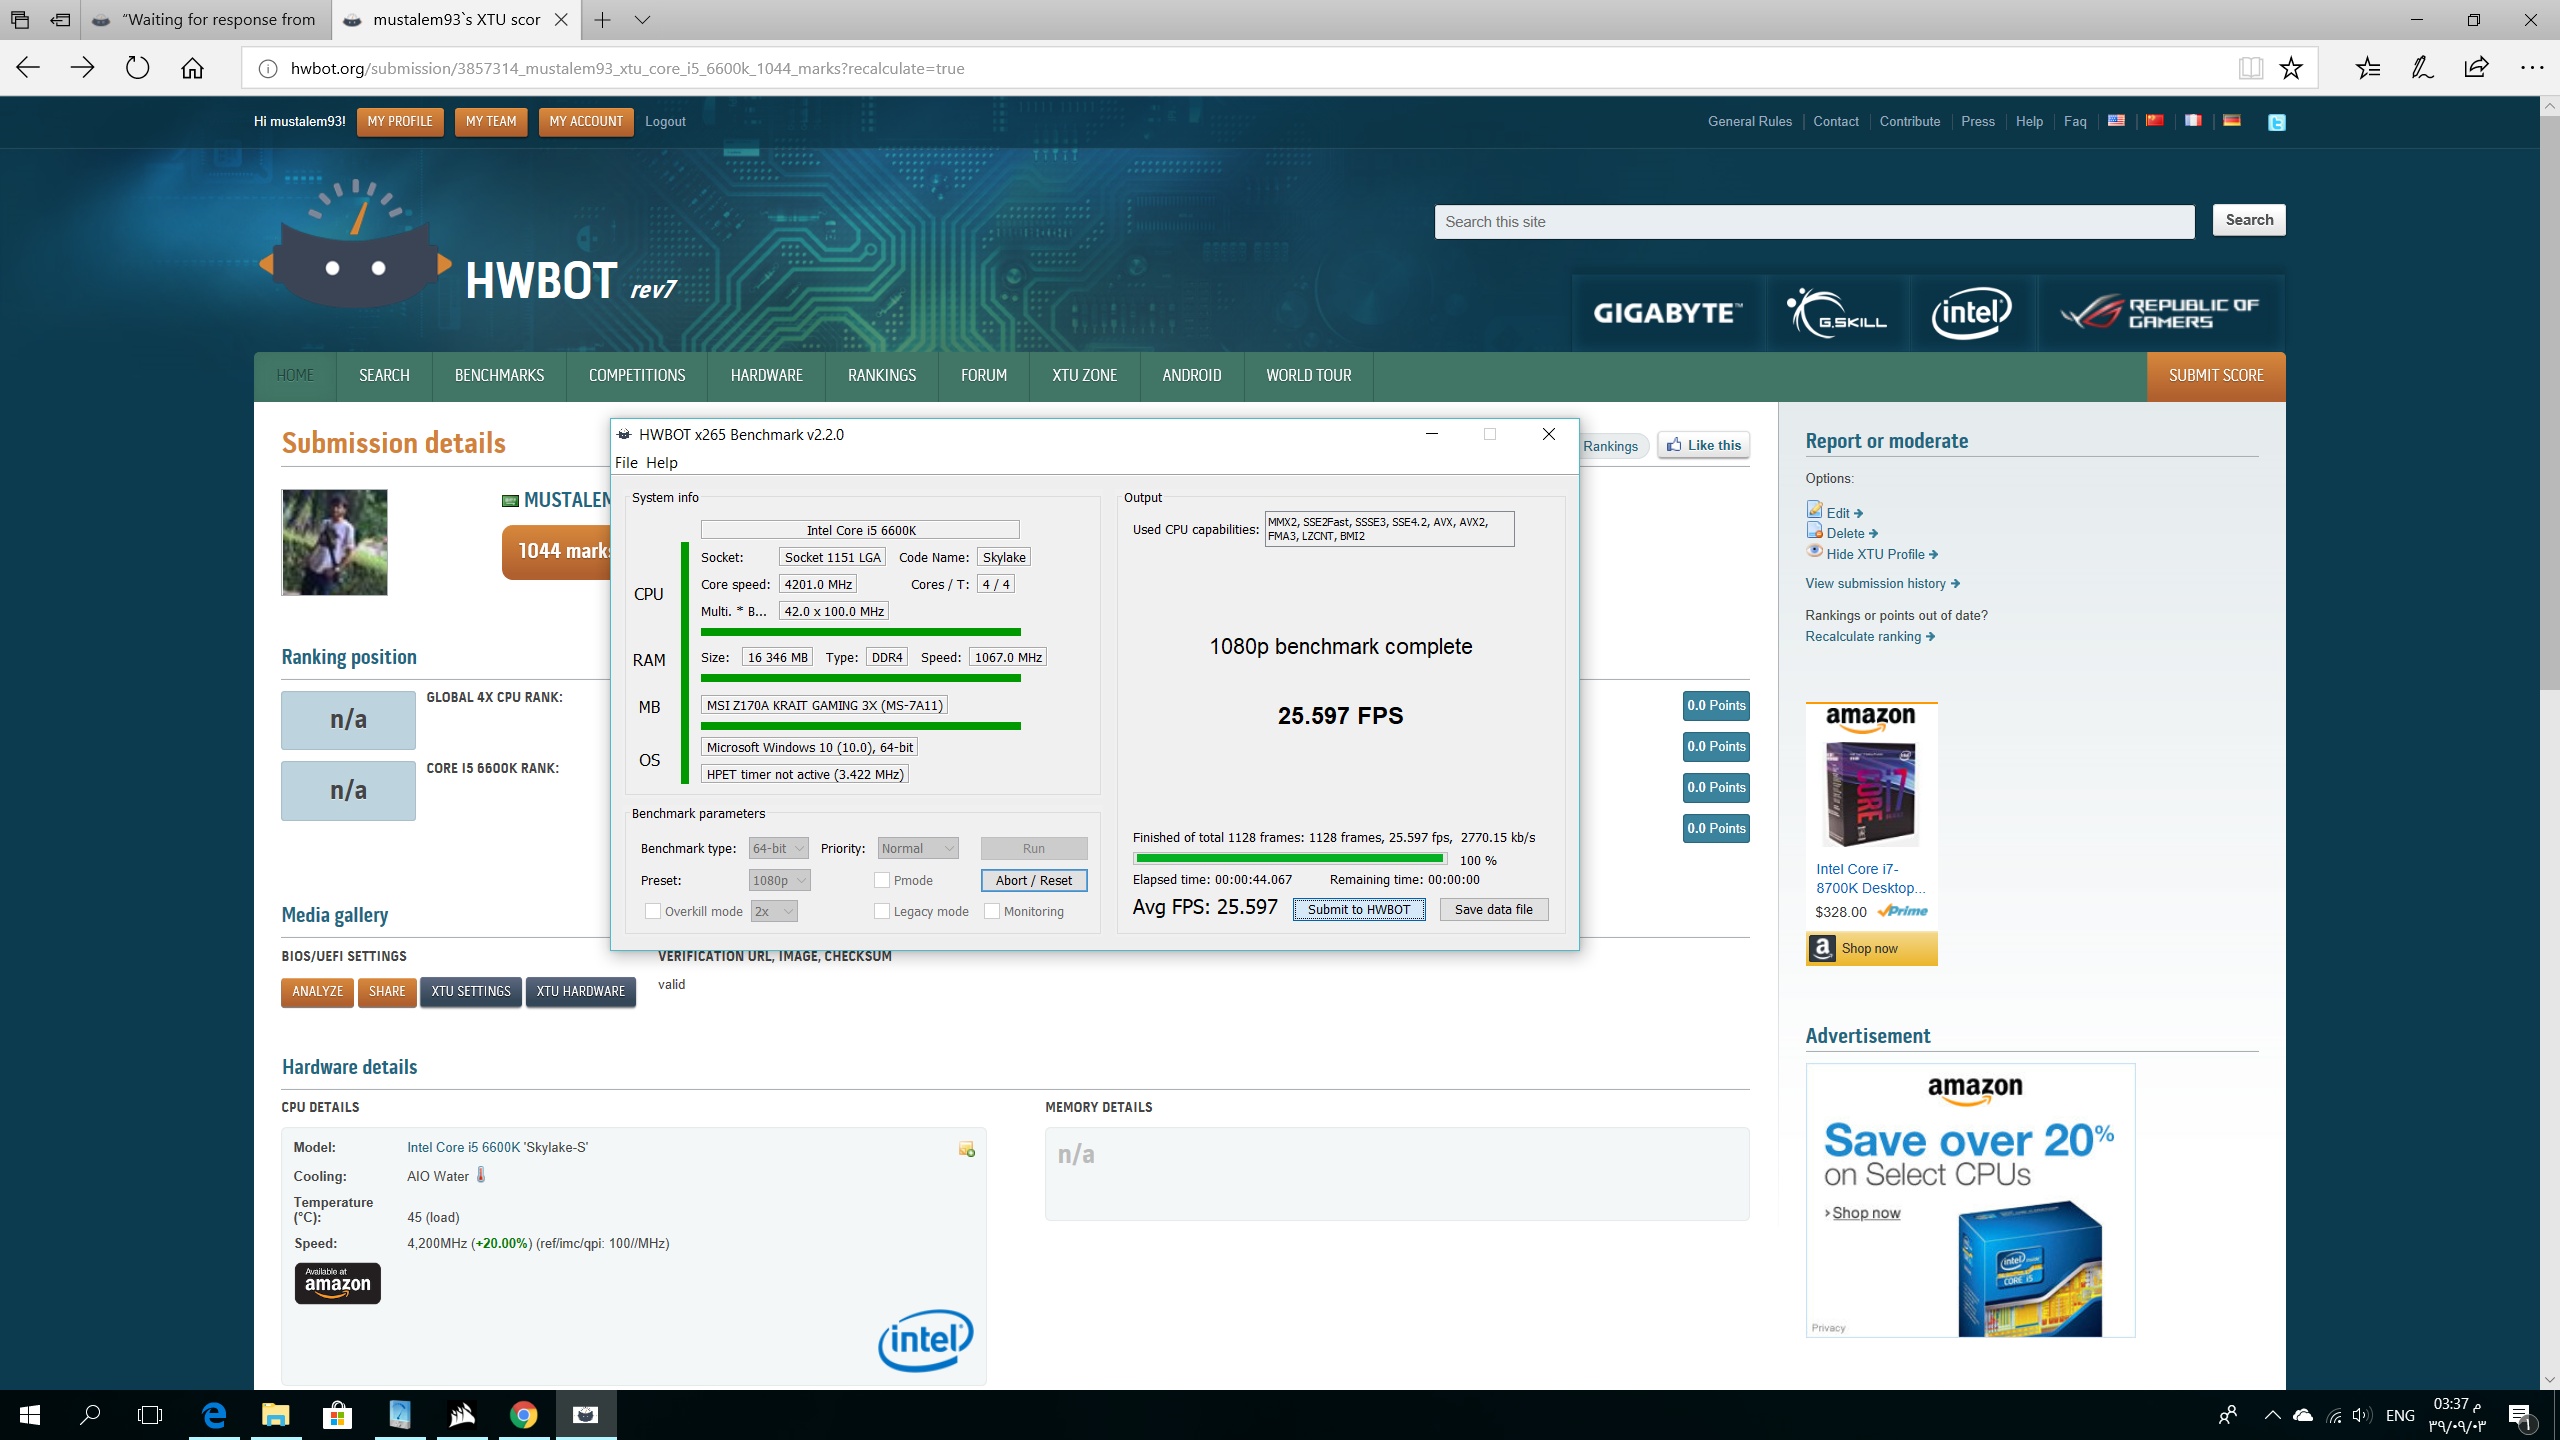Click Hide XTU Profile option
Screen dimensions: 2560x1440
click(1875, 554)
